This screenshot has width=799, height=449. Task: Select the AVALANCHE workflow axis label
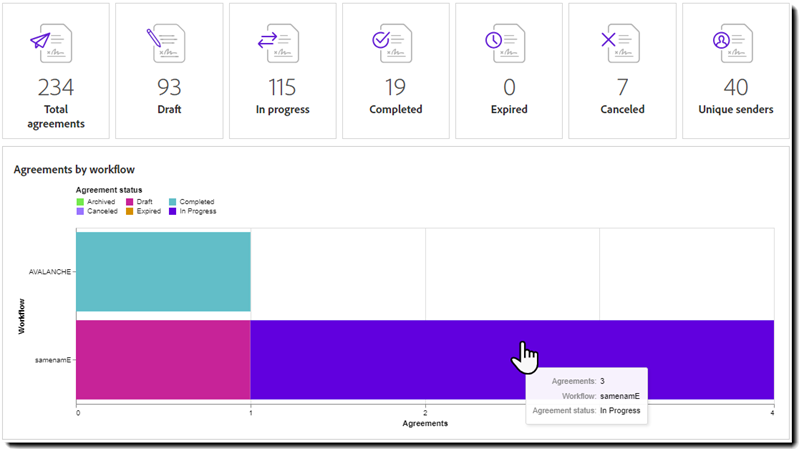pyautogui.click(x=48, y=272)
